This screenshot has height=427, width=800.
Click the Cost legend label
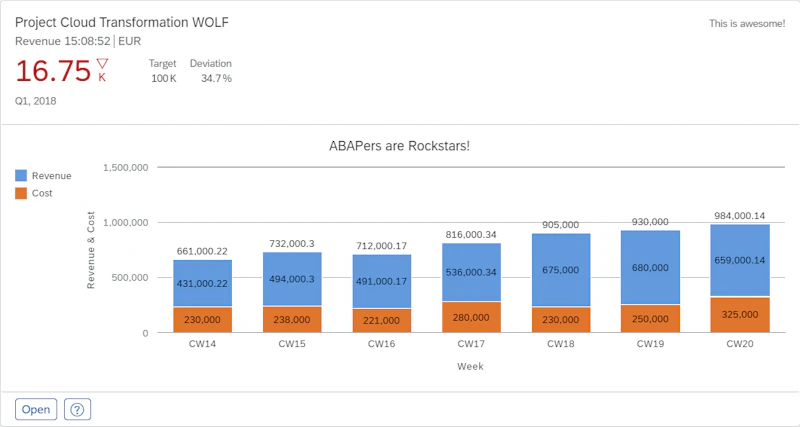(42, 193)
